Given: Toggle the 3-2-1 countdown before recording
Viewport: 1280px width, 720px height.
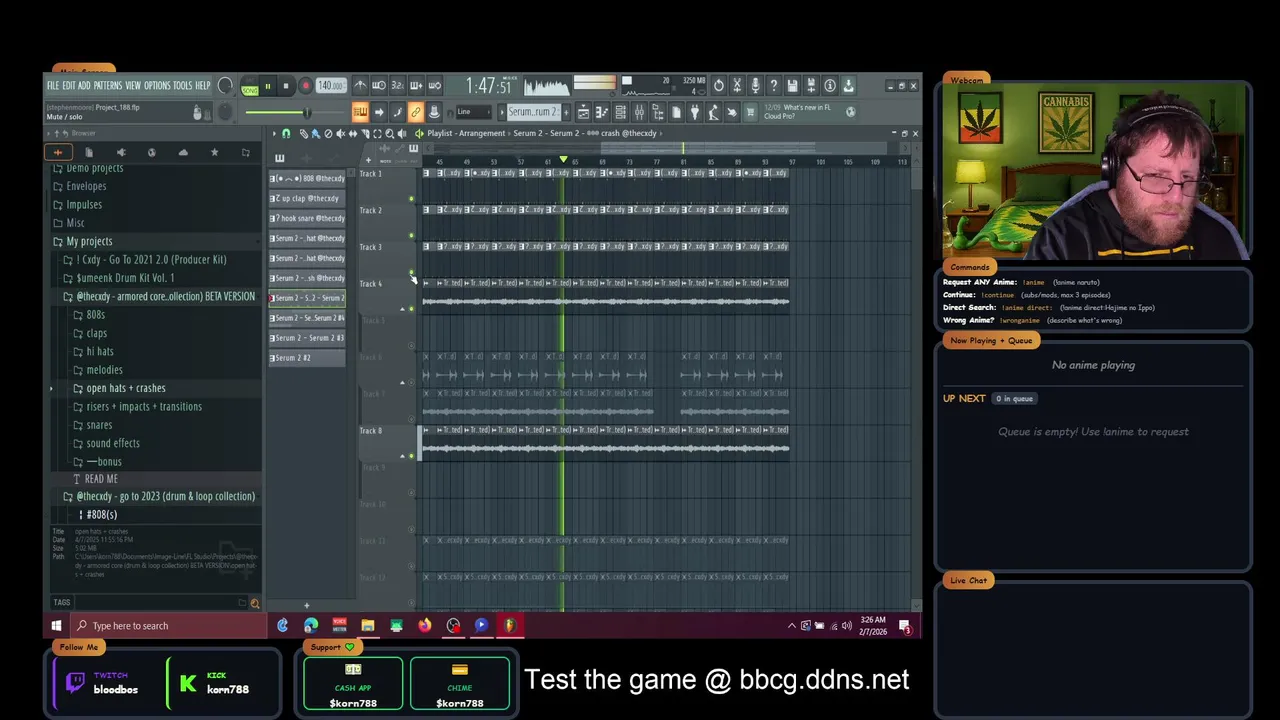Looking at the screenshot, I should click(397, 86).
